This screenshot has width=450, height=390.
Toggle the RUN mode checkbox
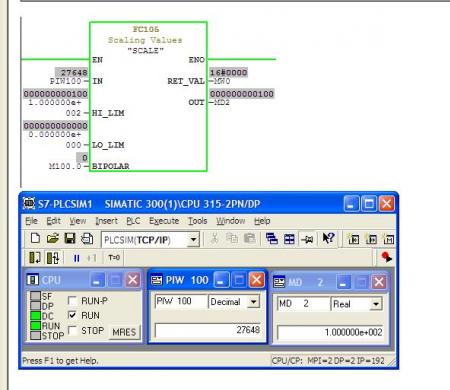click(72, 315)
